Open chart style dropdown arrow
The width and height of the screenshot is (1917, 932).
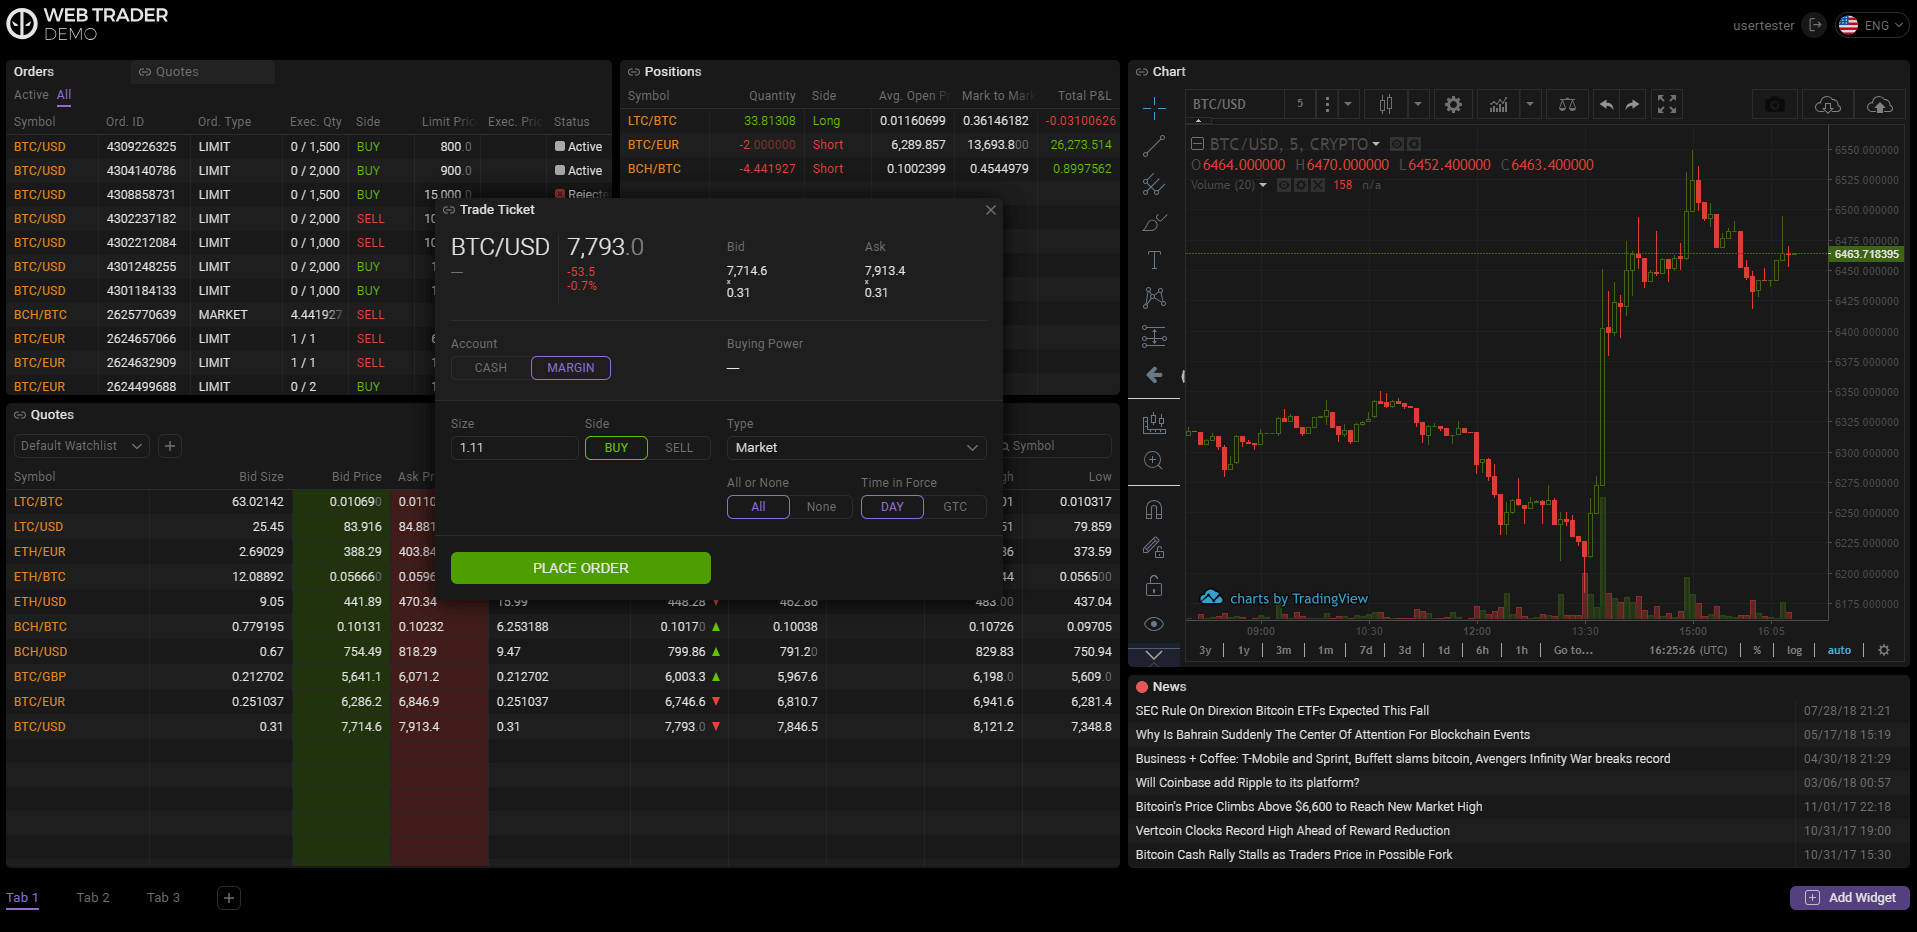click(x=1418, y=104)
